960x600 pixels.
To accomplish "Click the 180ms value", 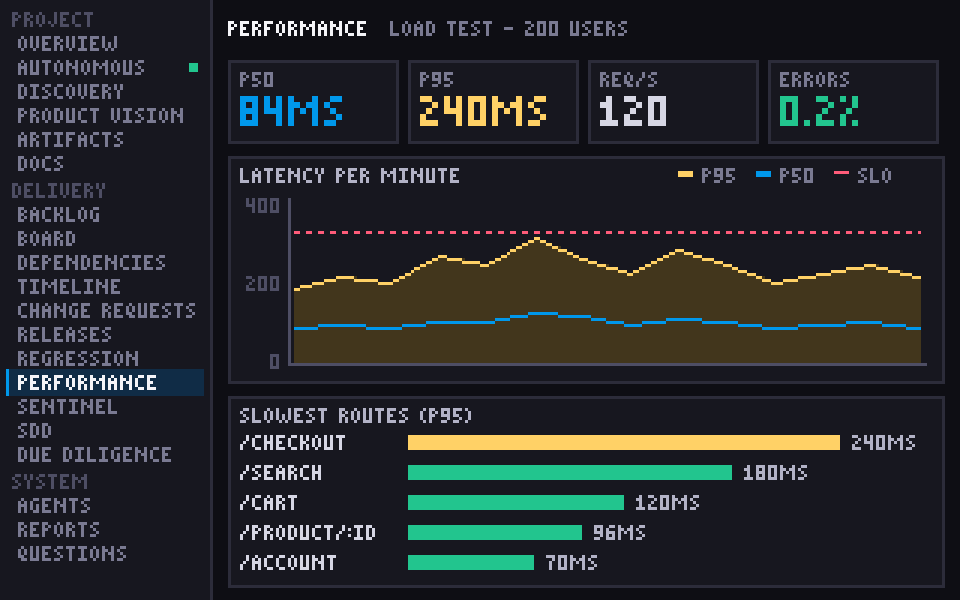I will click(775, 473).
